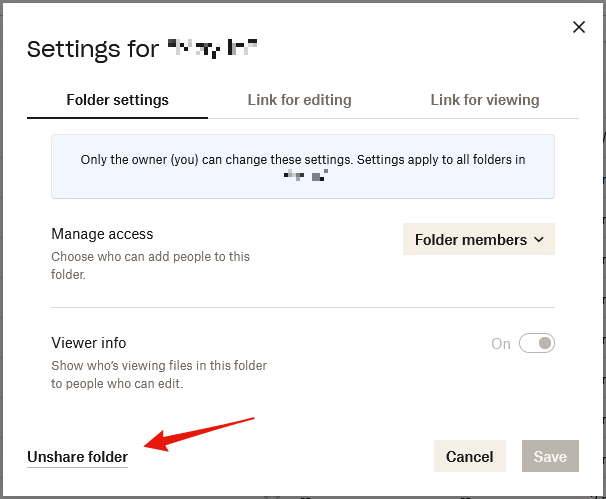Click the Manage access heading
This screenshot has height=499, width=606.
tap(102, 234)
